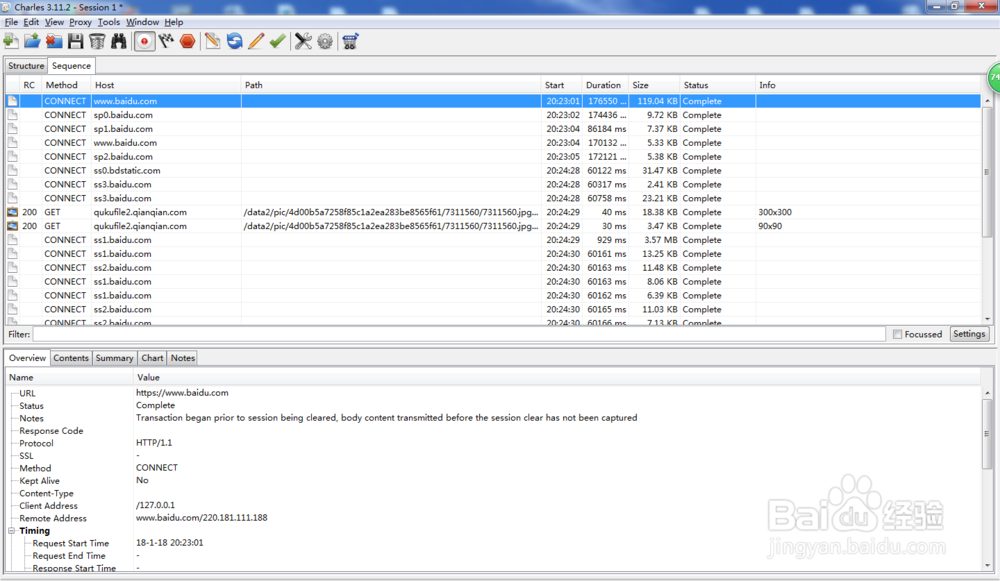Open a saved session file
The height and width of the screenshot is (581, 1000).
(32, 41)
